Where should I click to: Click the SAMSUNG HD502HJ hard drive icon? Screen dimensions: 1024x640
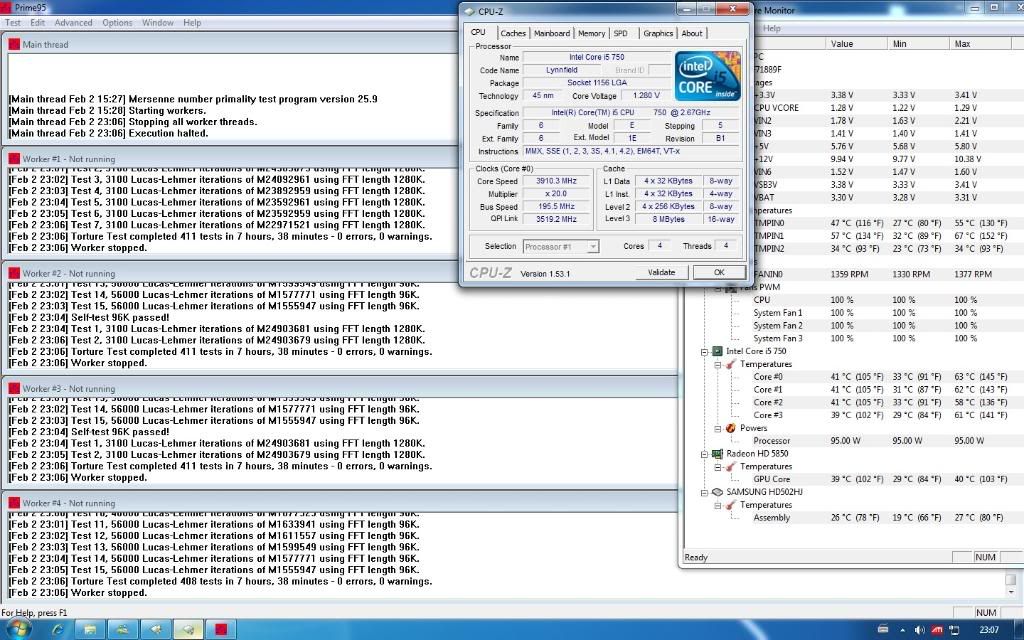(717, 492)
